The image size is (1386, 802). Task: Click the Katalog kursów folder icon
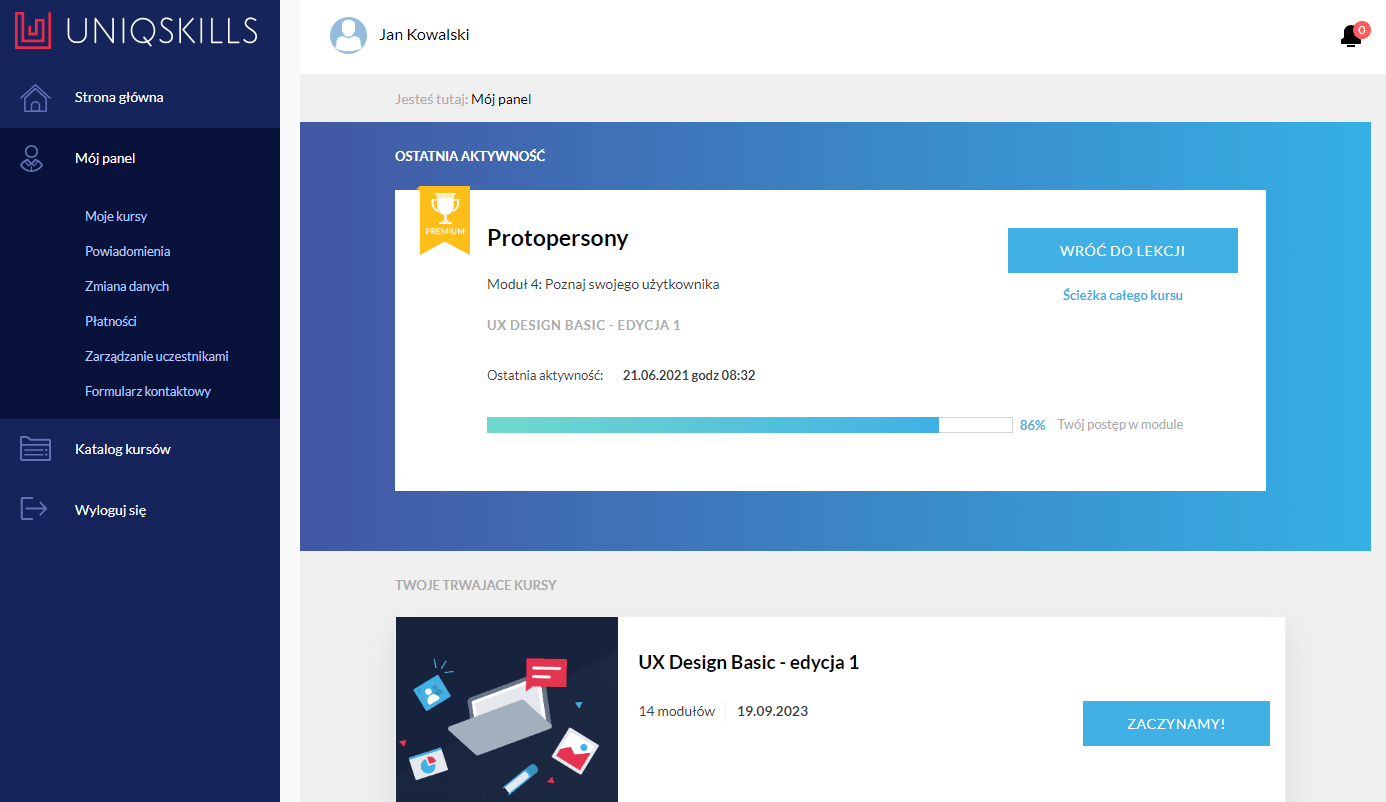(35, 449)
